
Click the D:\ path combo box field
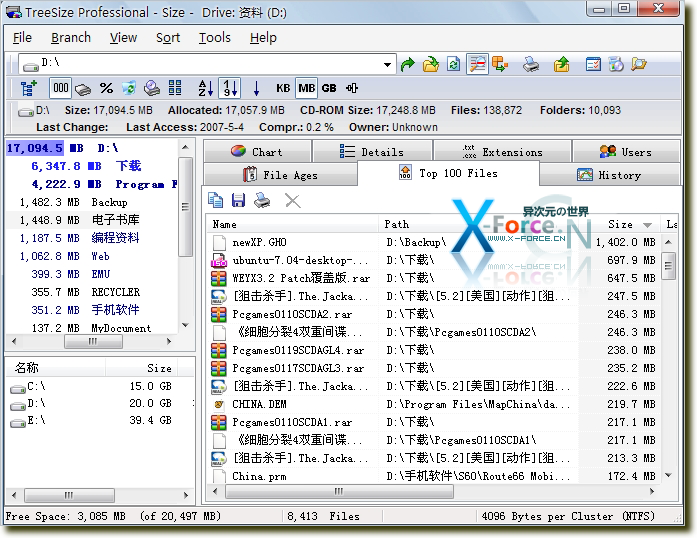pos(207,65)
